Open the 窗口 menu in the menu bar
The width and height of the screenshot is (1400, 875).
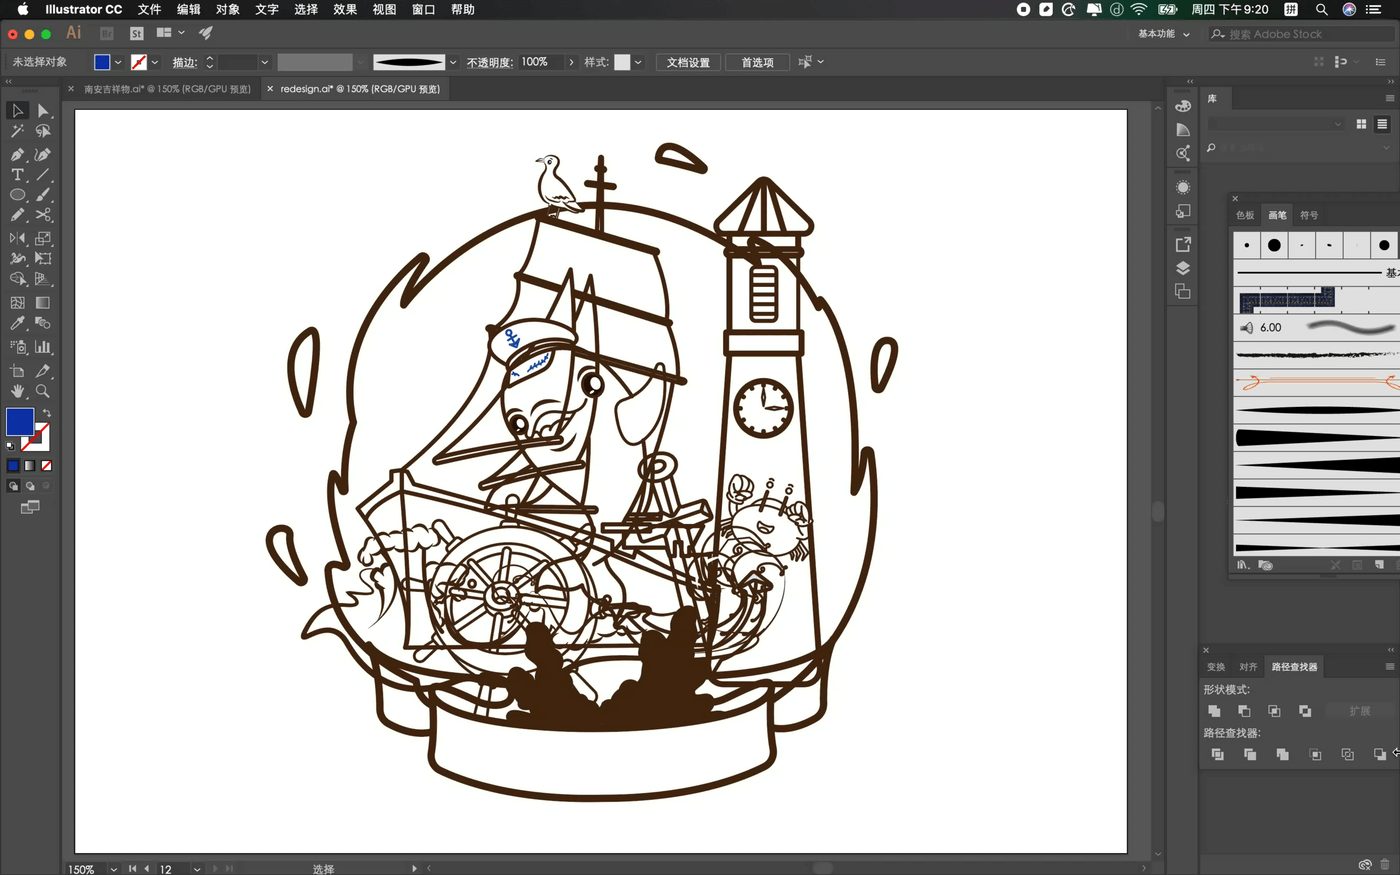pos(421,10)
